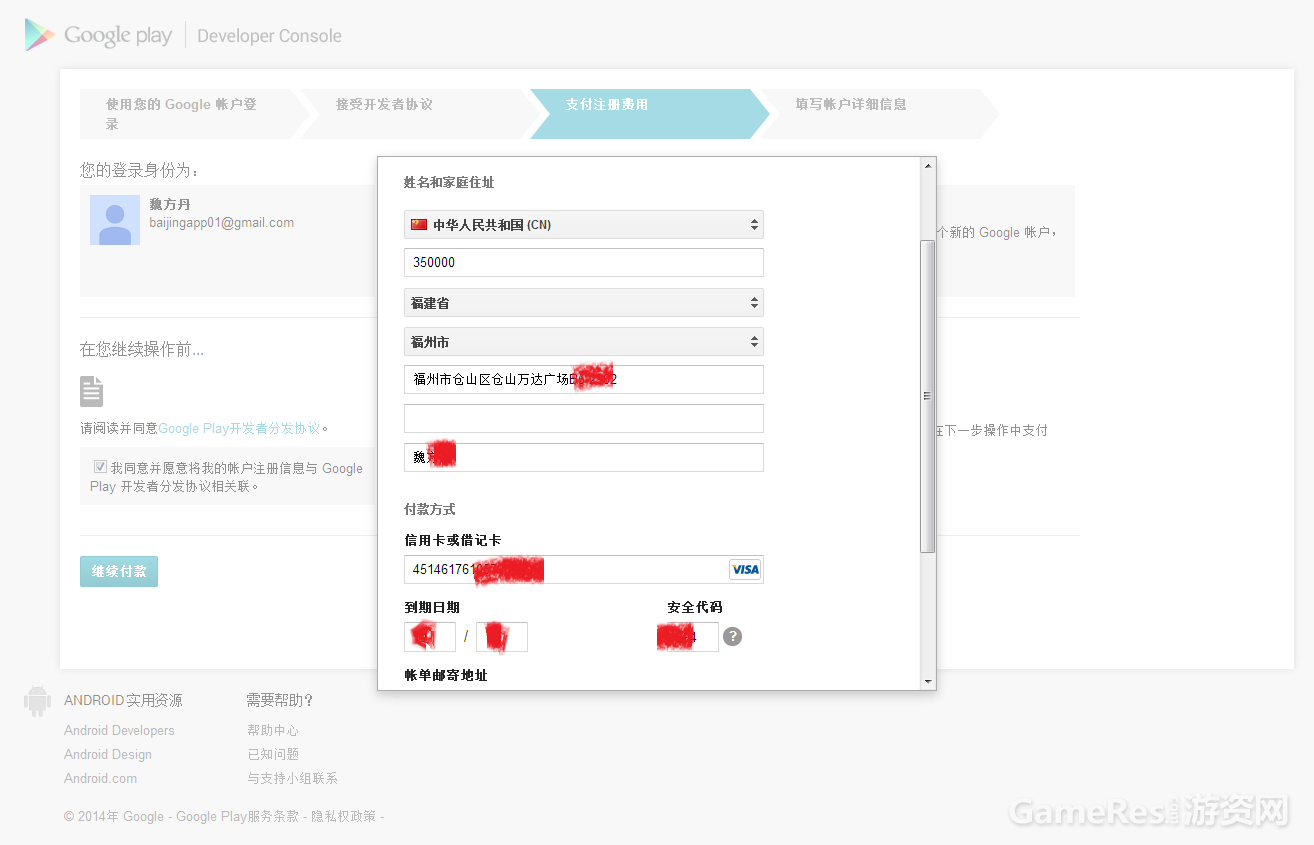
Task: Click the VISA card icon in card field
Action: (x=745, y=569)
